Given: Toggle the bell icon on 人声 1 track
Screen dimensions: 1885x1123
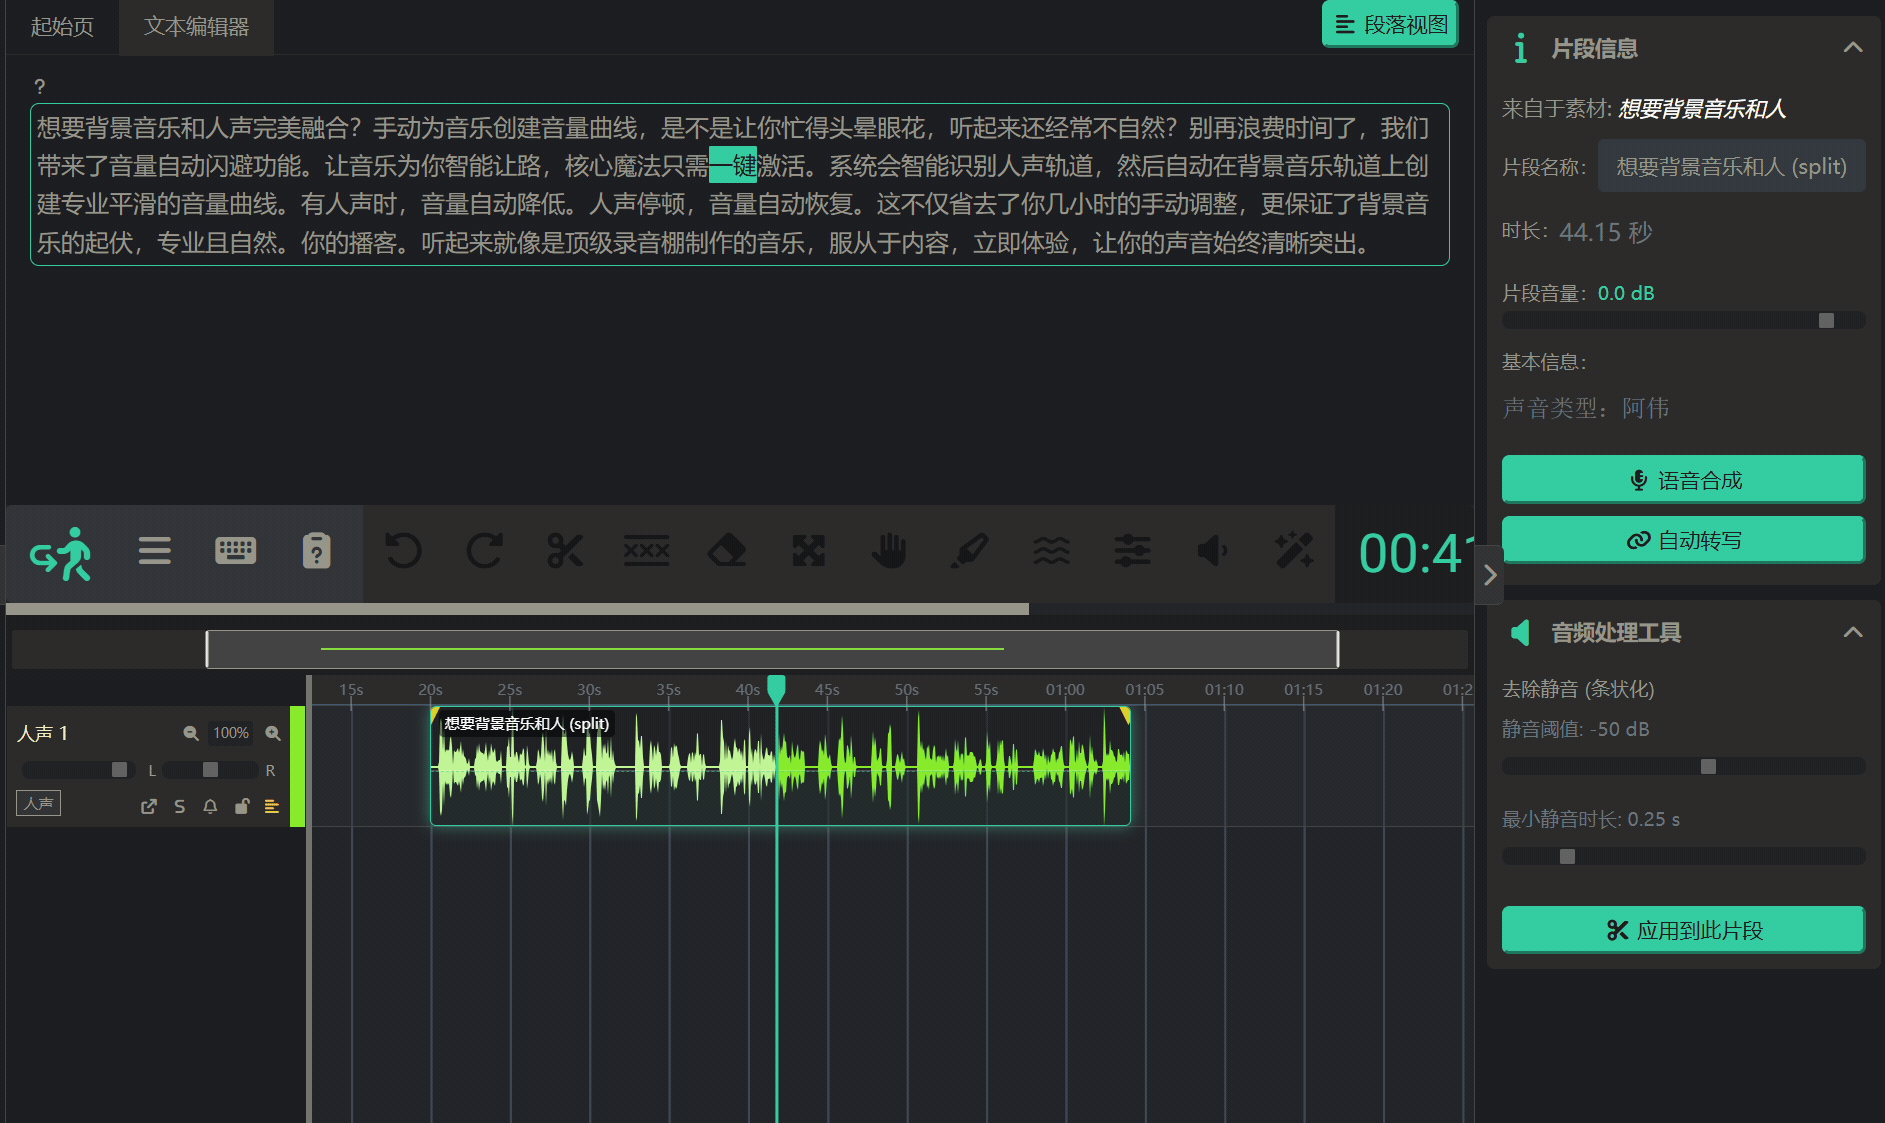Looking at the screenshot, I should click(210, 807).
